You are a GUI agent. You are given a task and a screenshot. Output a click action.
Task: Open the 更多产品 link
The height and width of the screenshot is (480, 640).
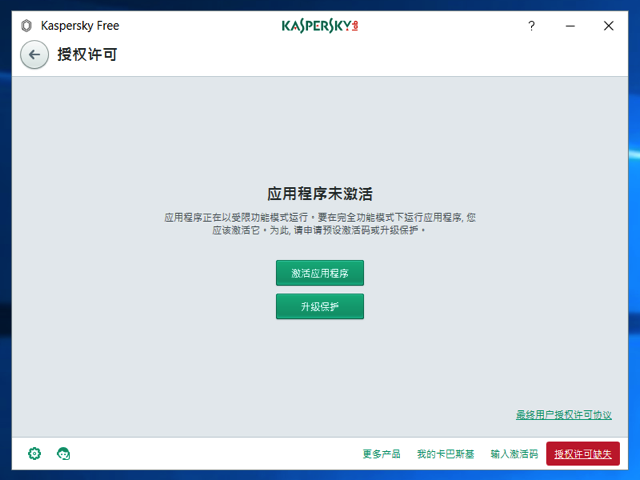pos(381,454)
